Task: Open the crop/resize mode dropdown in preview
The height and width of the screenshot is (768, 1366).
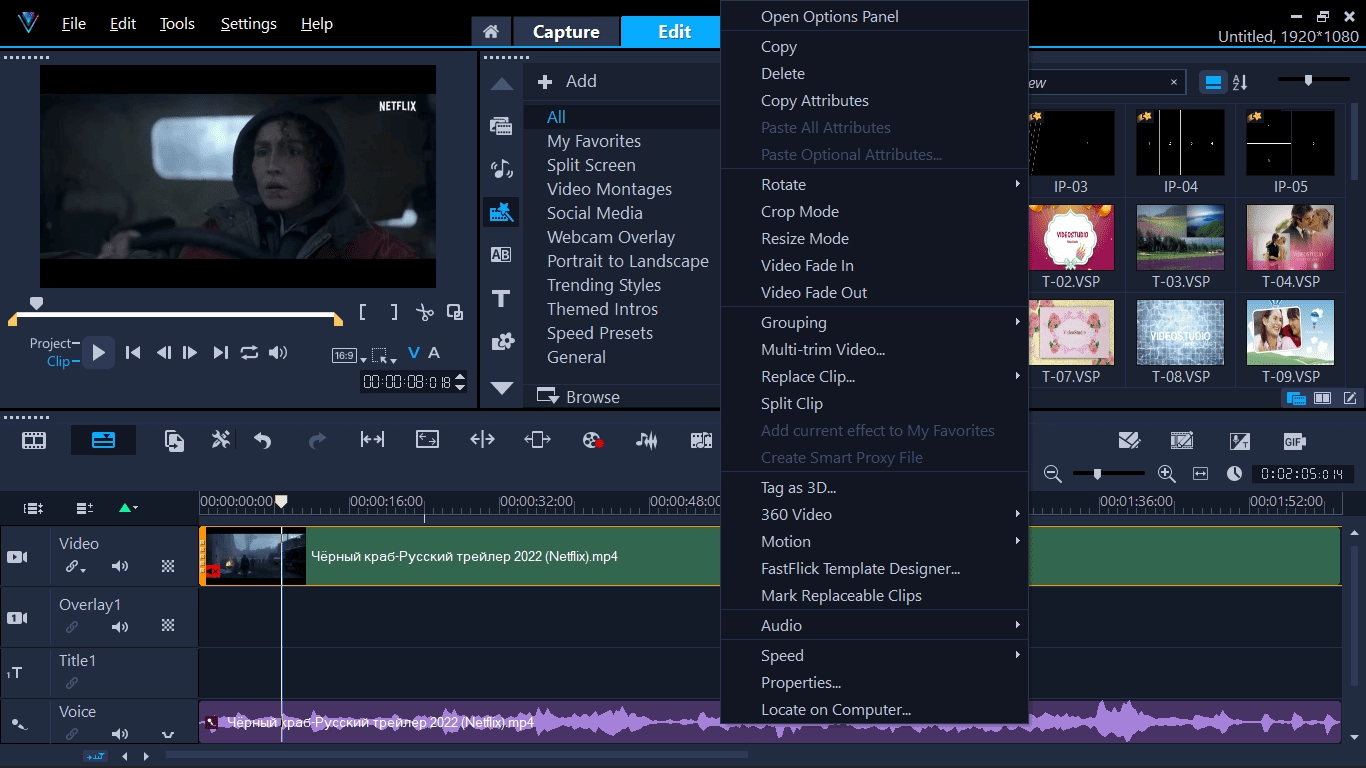Action: click(x=384, y=355)
